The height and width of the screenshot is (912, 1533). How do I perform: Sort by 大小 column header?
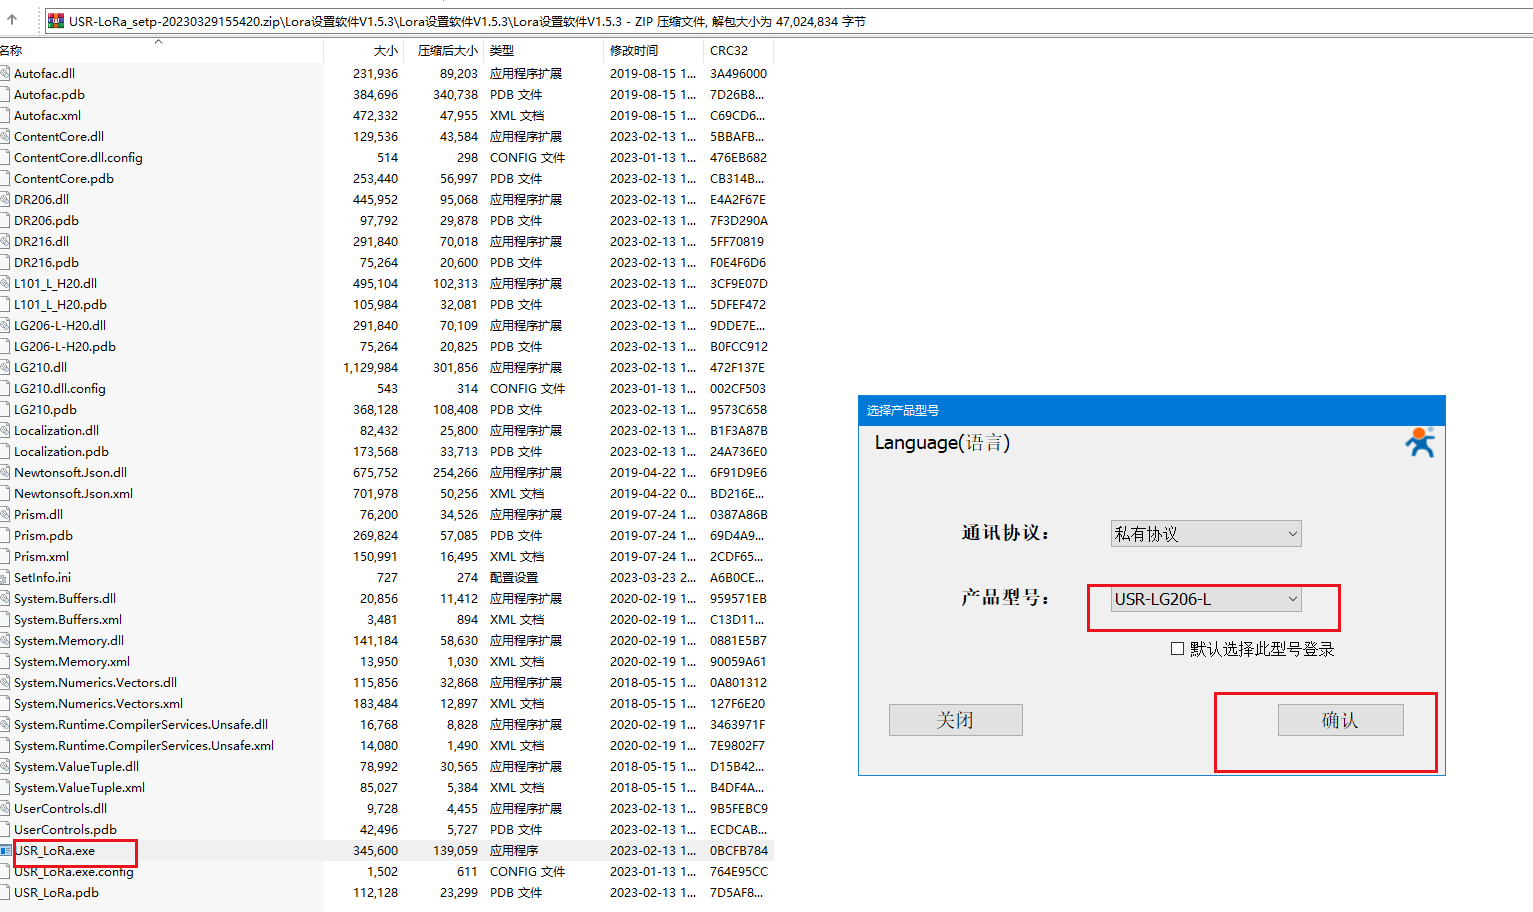tap(385, 50)
